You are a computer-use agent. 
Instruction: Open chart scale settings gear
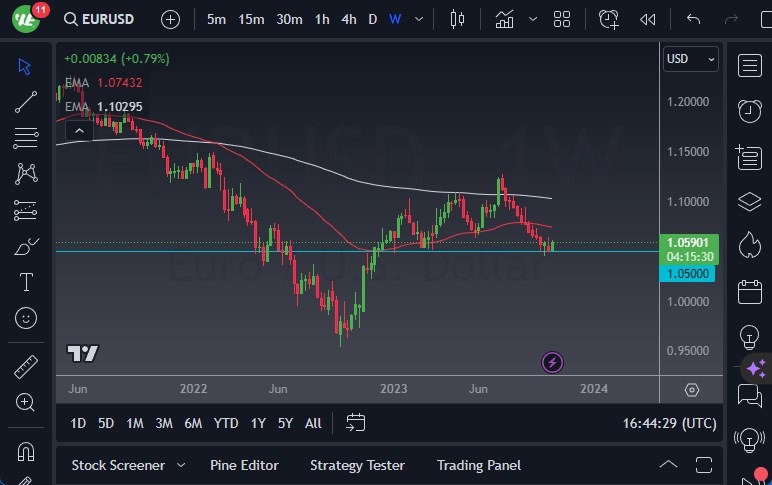(x=692, y=389)
